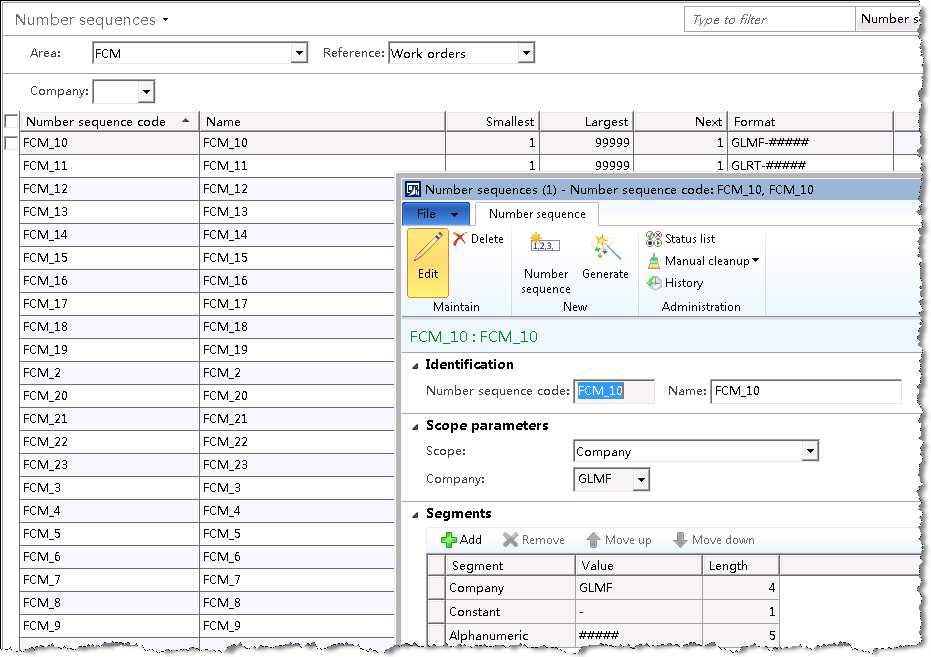Click the GLMF-##### format cell
The image size is (931, 657).
(x=810, y=142)
